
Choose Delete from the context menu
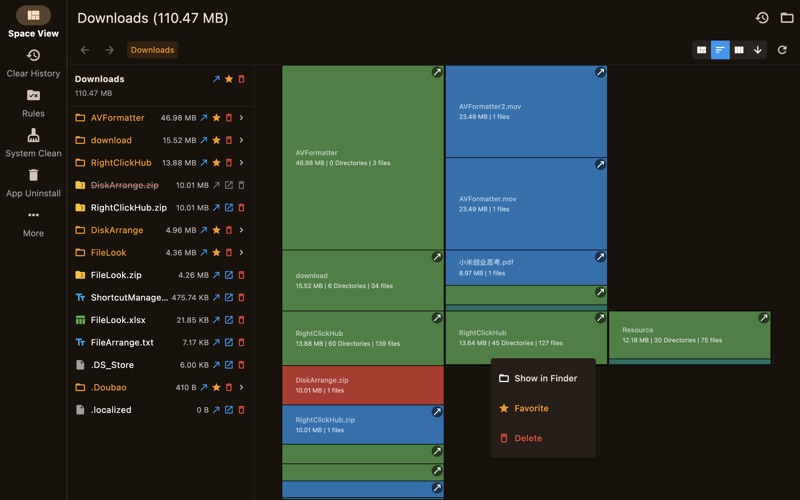click(x=543, y=438)
